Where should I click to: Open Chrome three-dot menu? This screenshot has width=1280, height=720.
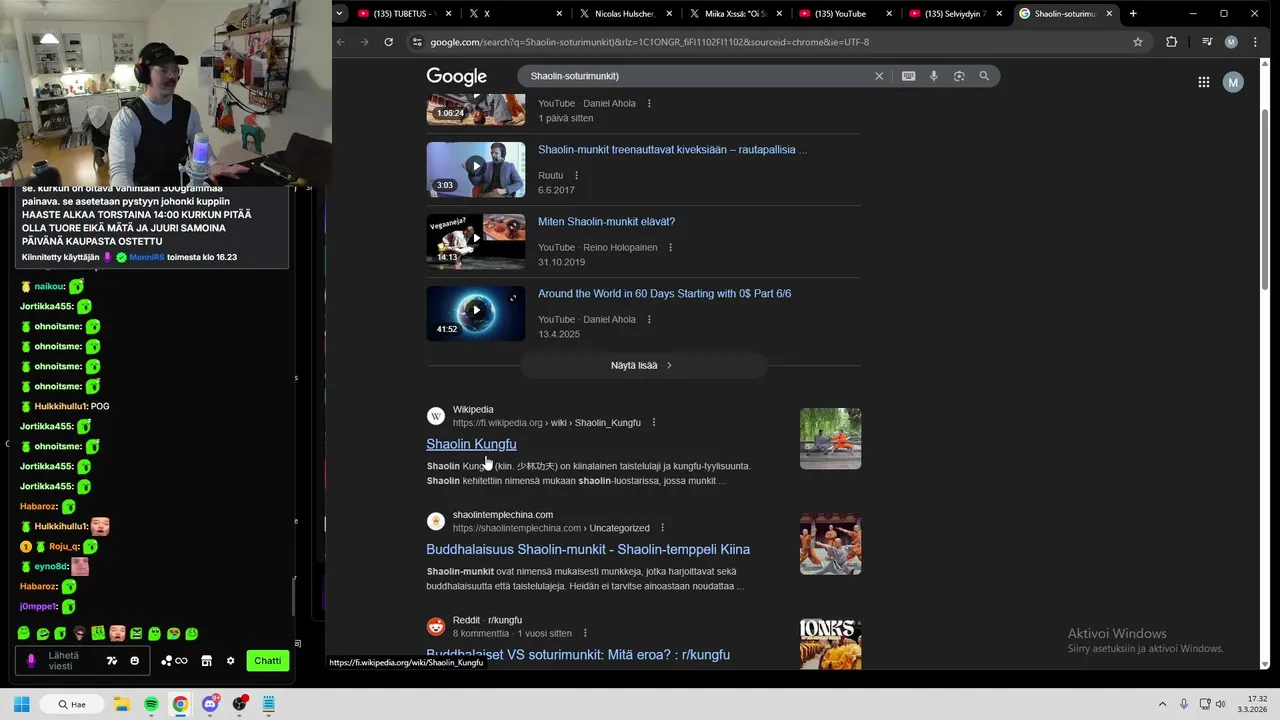[1256, 42]
